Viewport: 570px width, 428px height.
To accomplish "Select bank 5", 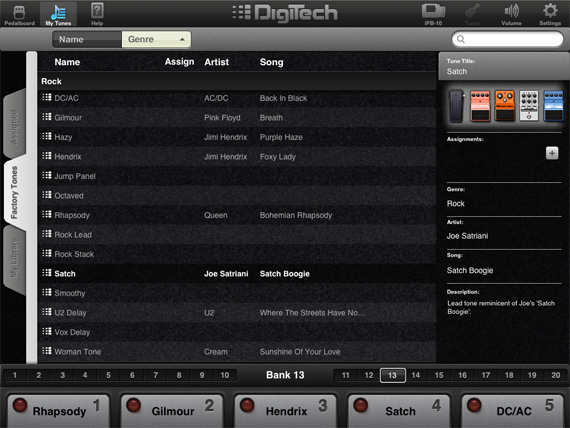I will 108,375.
